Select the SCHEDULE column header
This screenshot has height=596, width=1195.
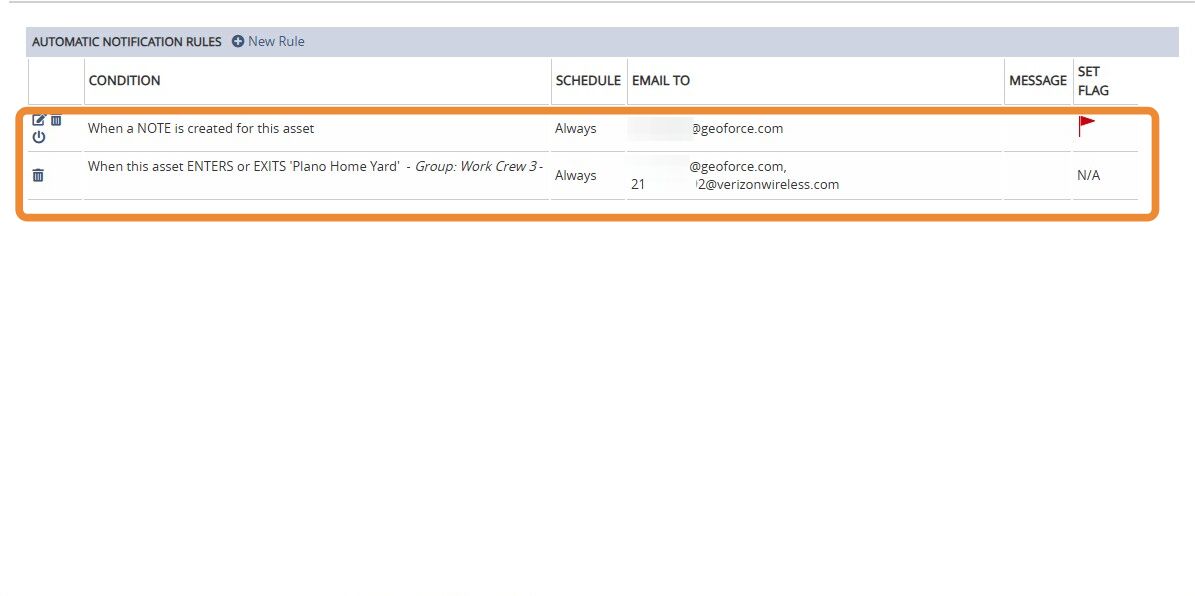(588, 81)
